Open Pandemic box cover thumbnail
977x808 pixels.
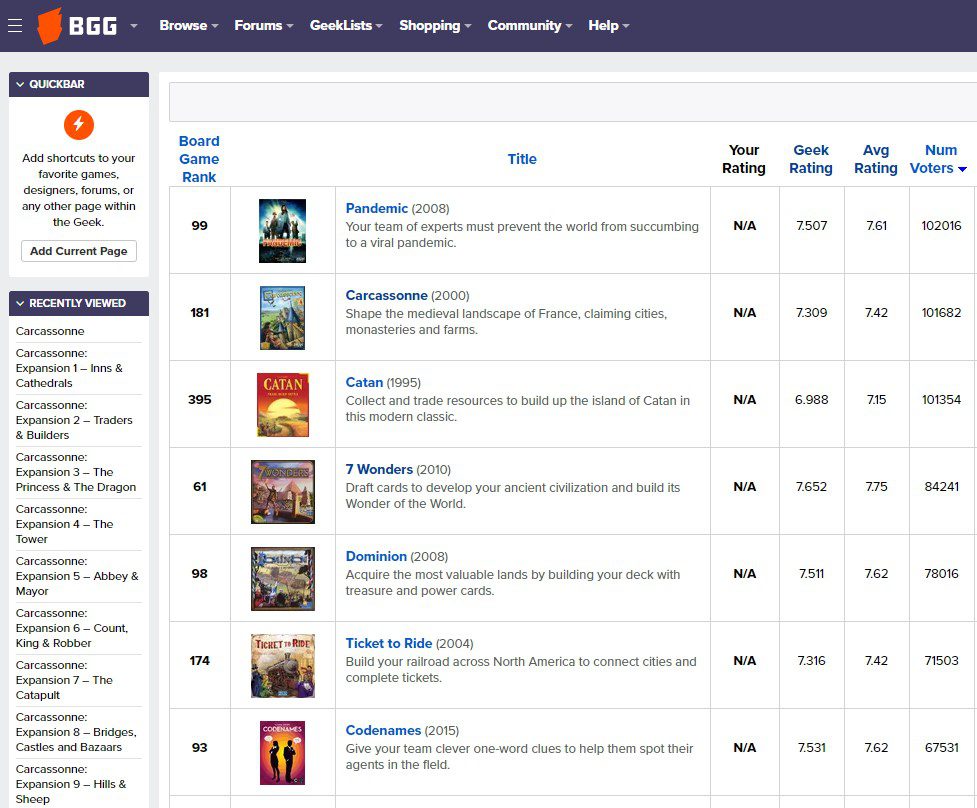pyautogui.click(x=282, y=231)
